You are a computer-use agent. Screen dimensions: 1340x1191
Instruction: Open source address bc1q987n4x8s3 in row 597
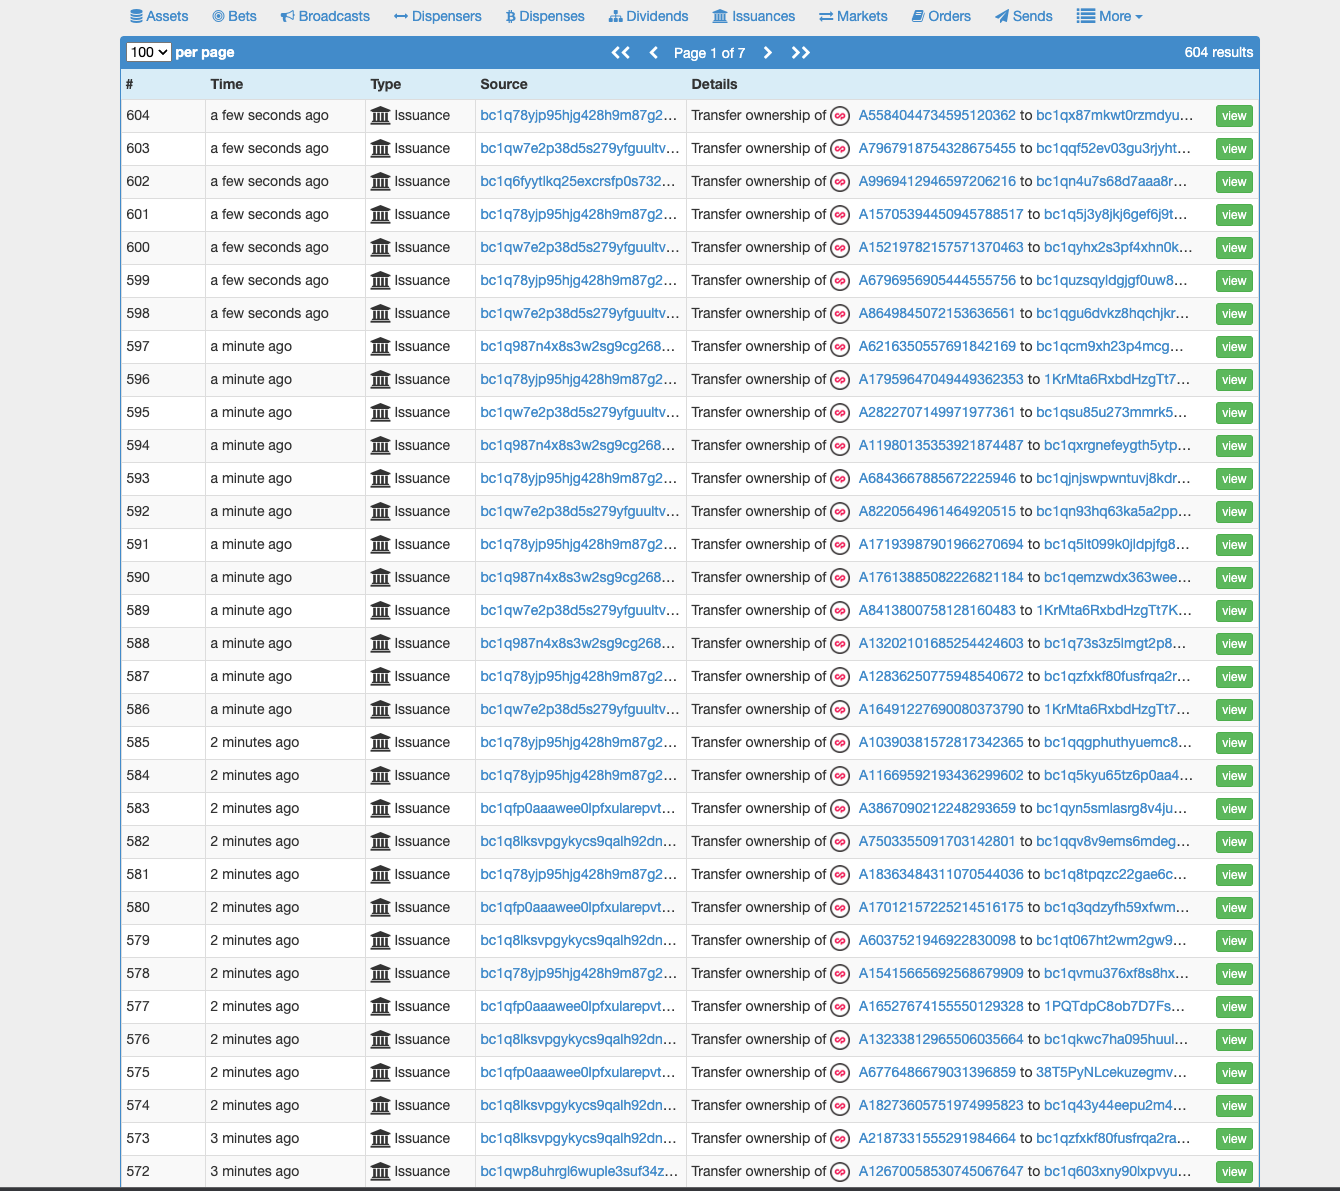[x=578, y=346]
